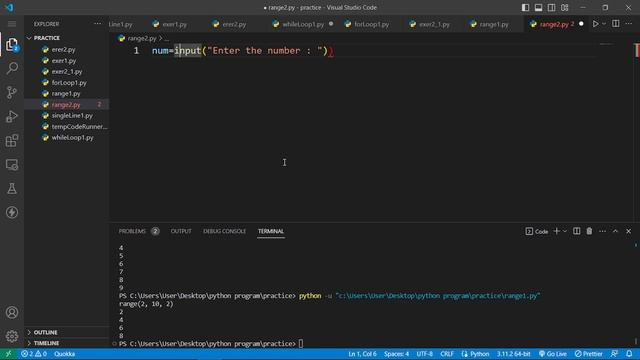The height and width of the screenshot is (360, 640).
Task: Open the Testing flask view
Action: point(12,189)
